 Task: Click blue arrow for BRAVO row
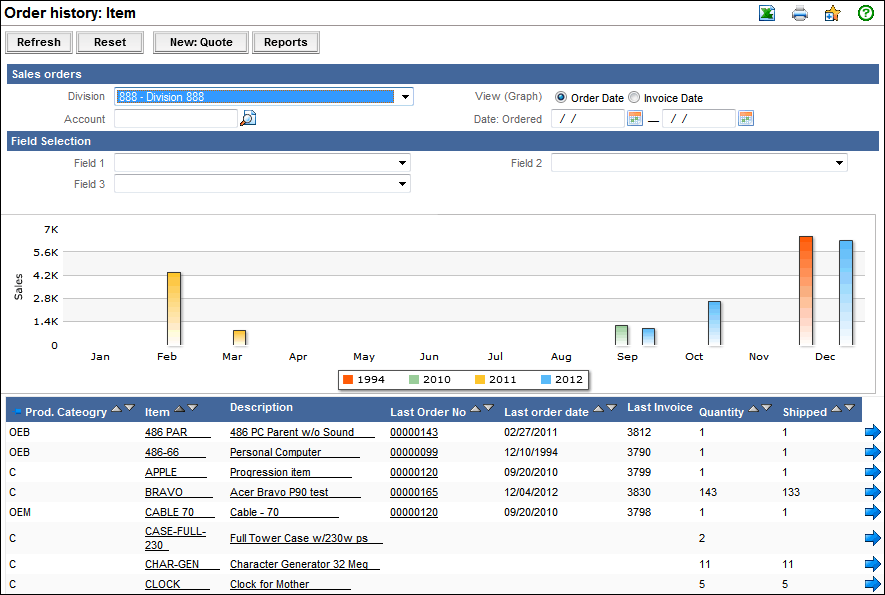[872, 492]
